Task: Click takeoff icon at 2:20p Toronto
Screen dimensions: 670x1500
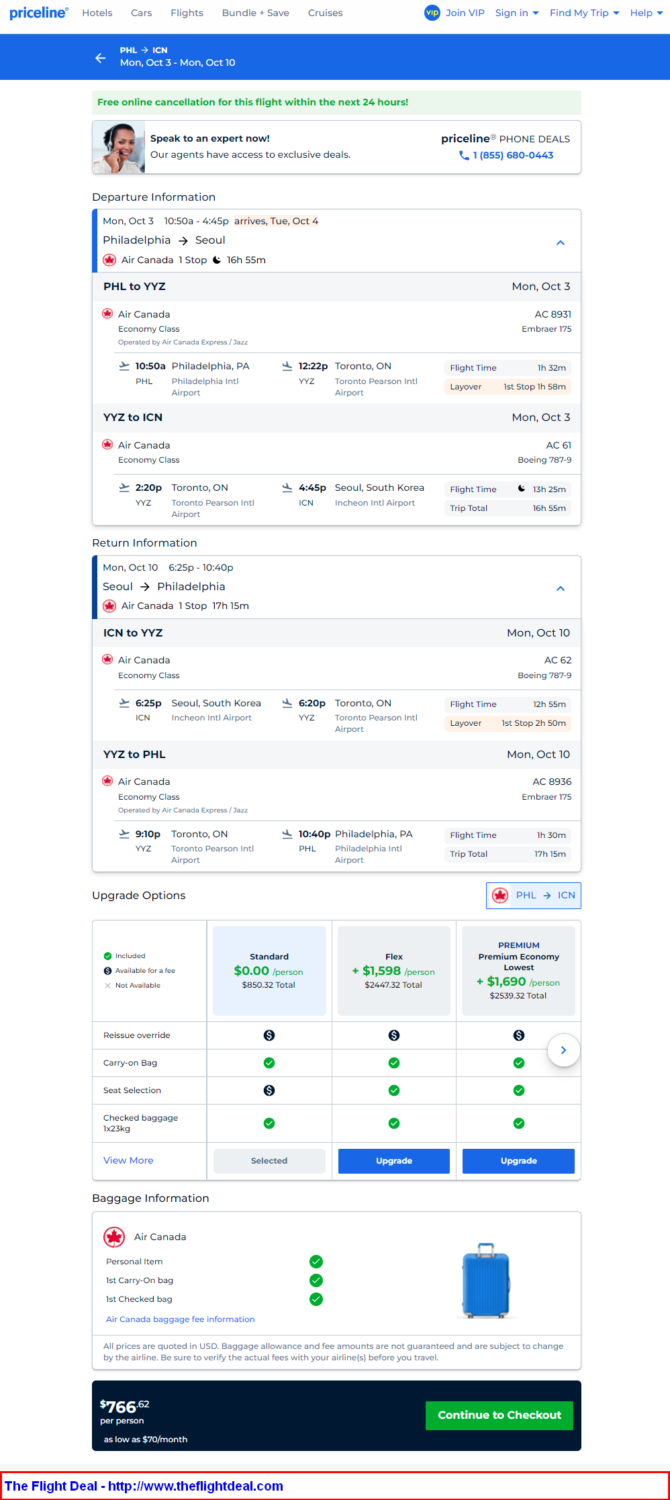Action: click(124, 488)
